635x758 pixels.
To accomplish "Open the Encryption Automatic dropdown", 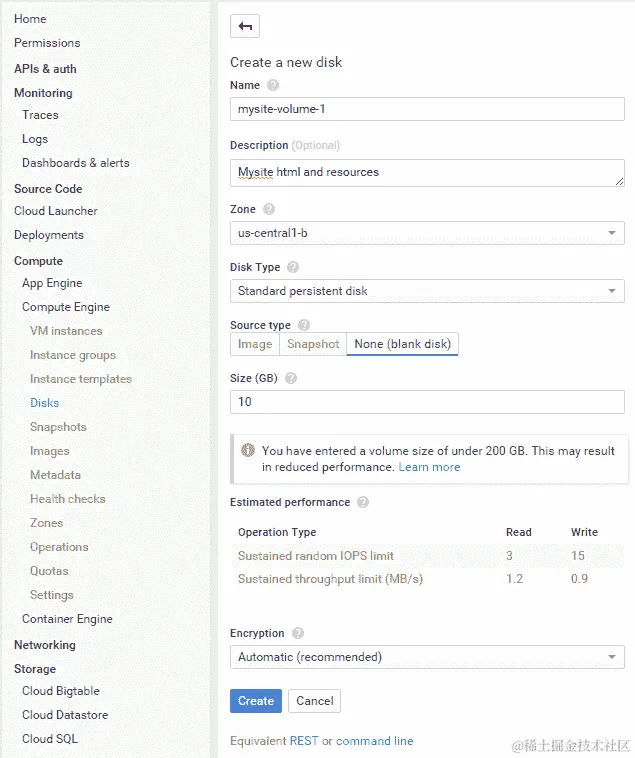I will (x=427, y=657).
